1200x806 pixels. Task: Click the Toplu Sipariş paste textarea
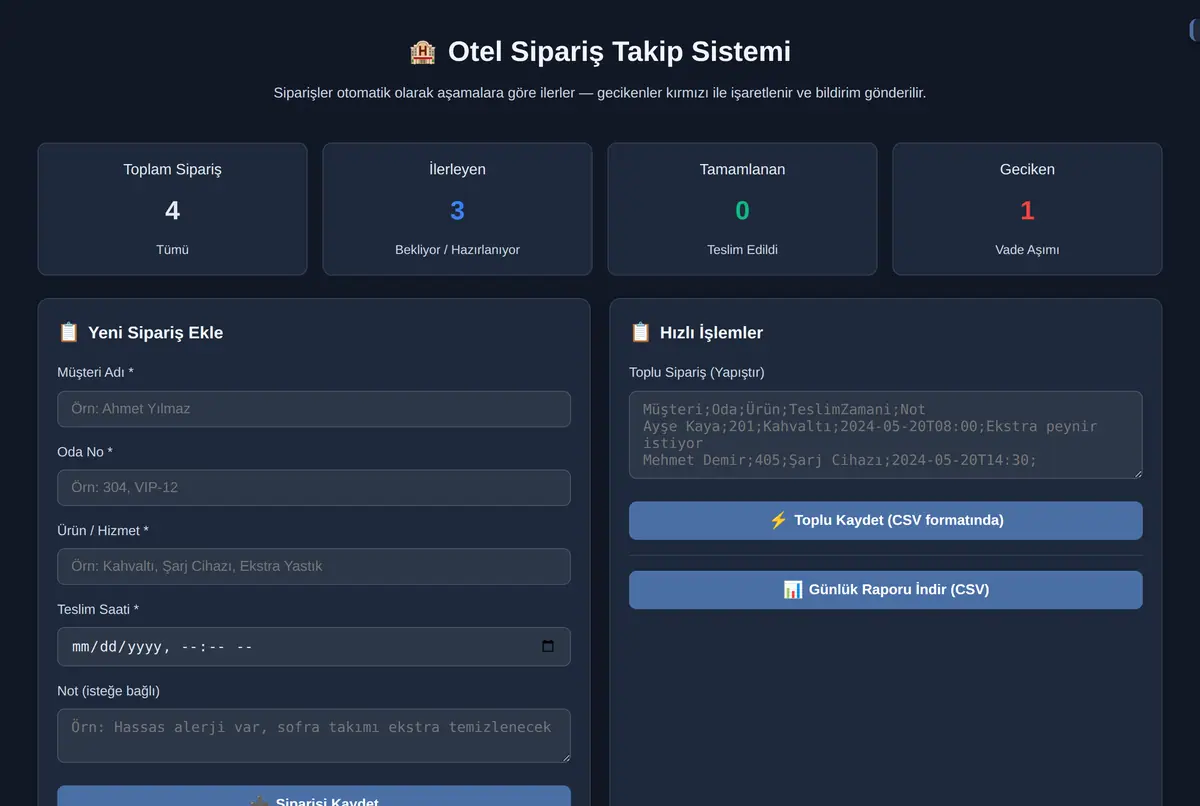886,435
